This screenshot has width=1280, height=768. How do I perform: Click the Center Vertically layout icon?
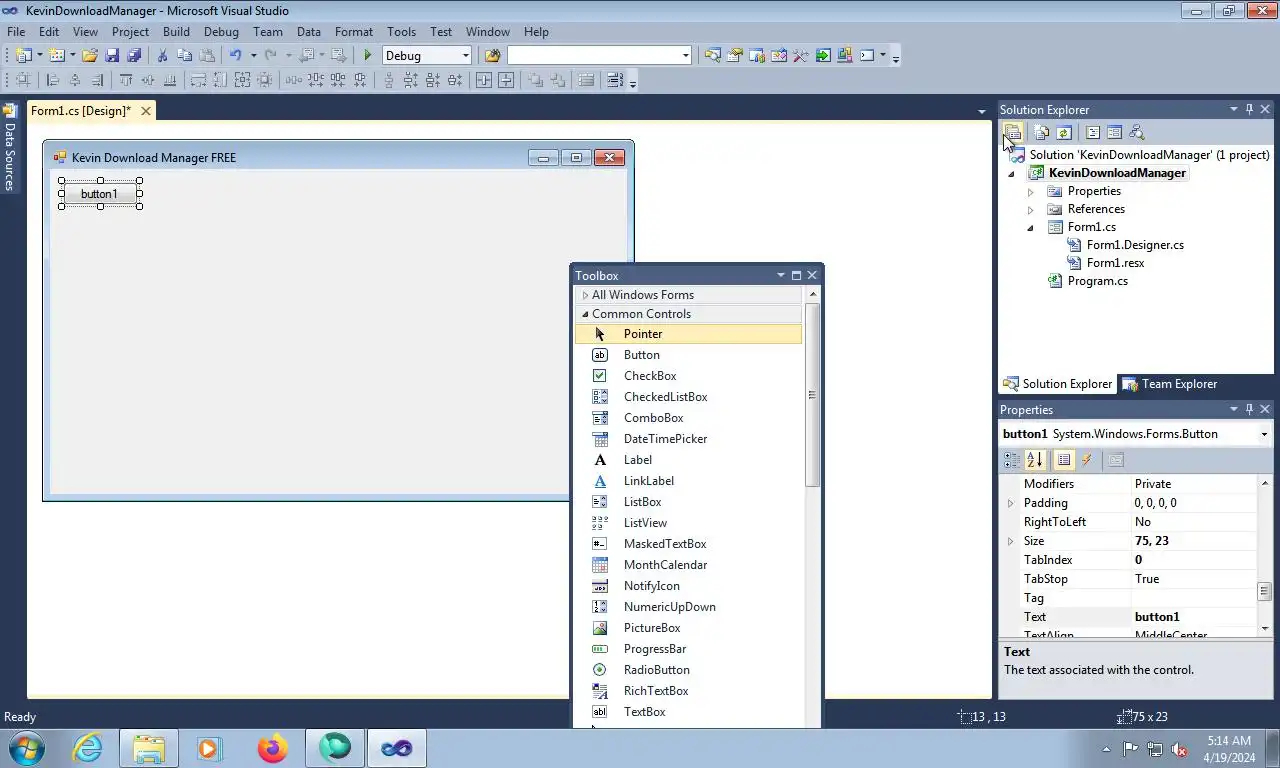click(506, 81)
